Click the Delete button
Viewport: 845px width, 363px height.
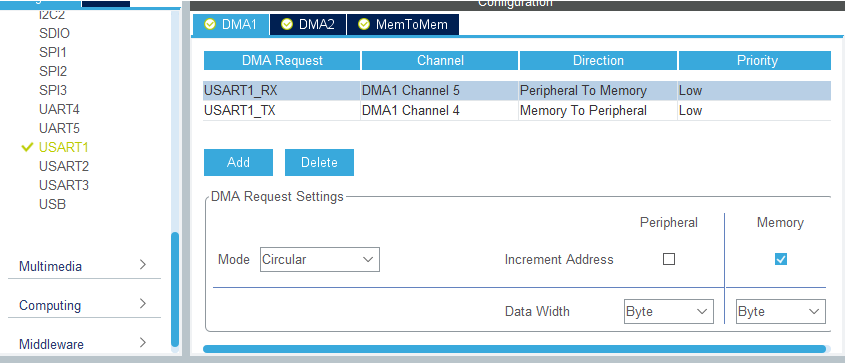(319, 162)
